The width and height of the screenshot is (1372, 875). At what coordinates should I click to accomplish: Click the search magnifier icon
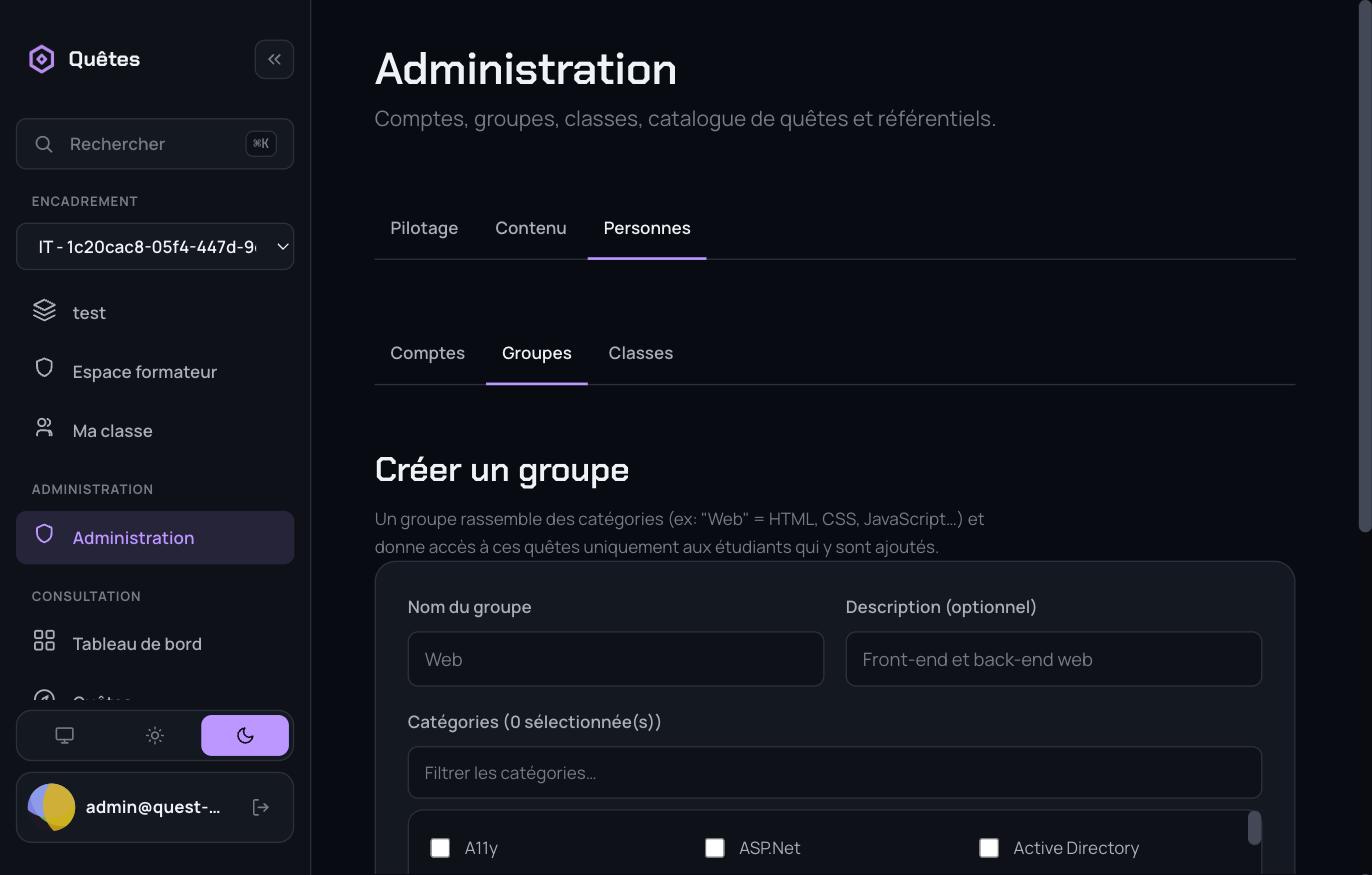click(44, 144)
